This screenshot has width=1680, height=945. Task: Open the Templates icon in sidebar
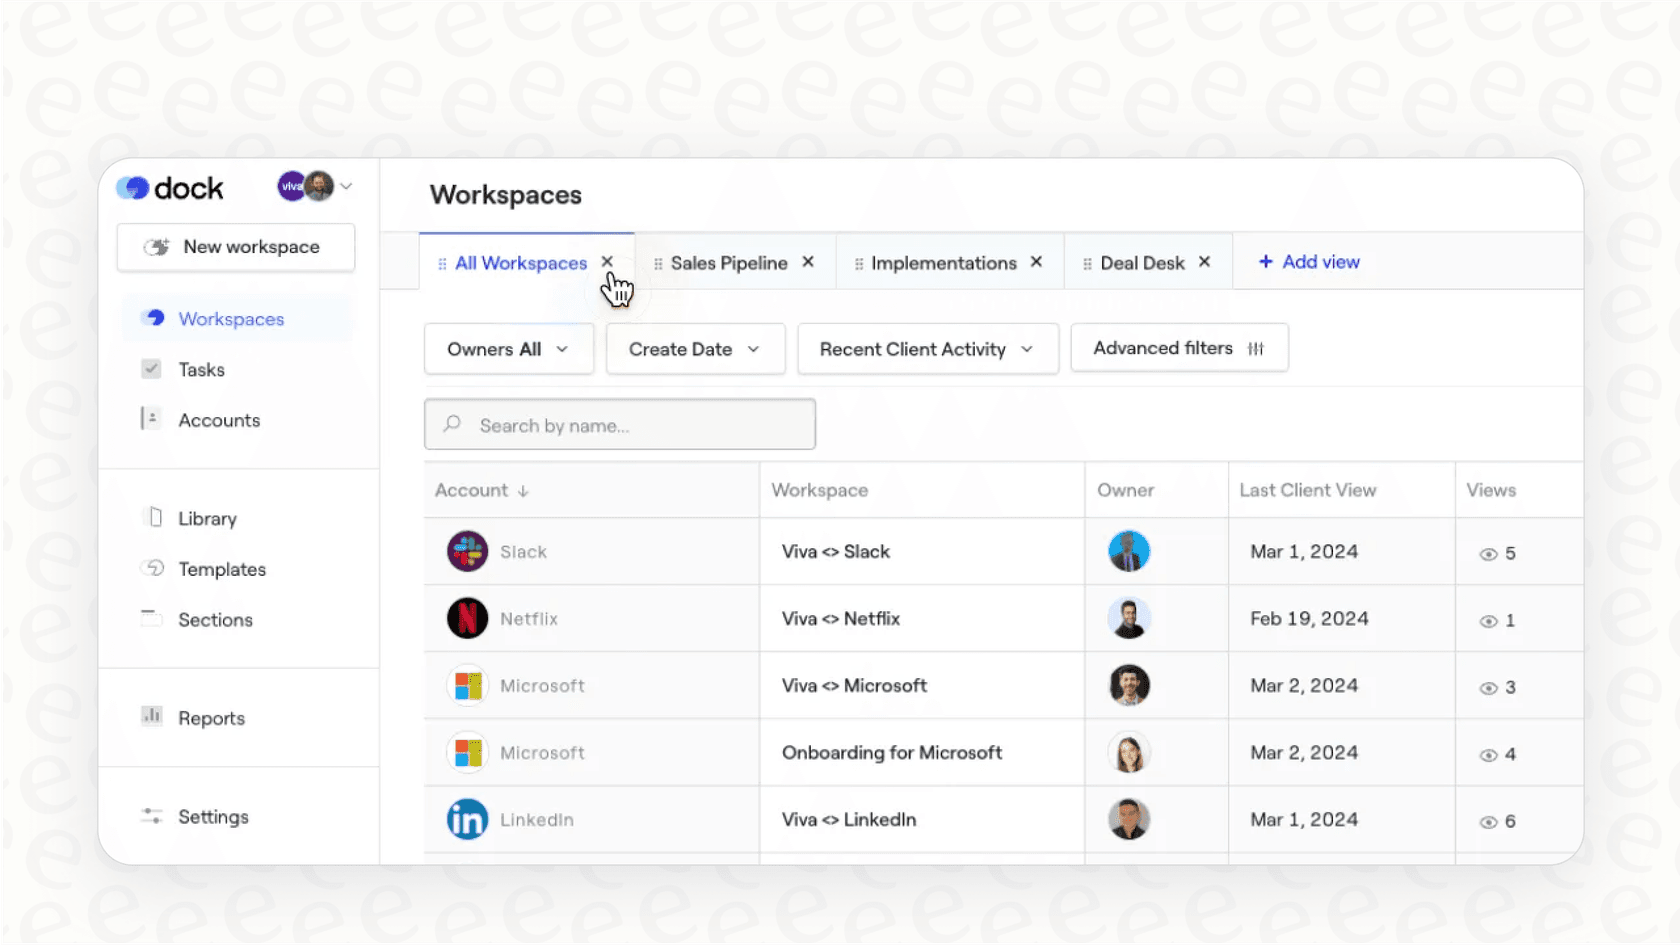[152, 568]
